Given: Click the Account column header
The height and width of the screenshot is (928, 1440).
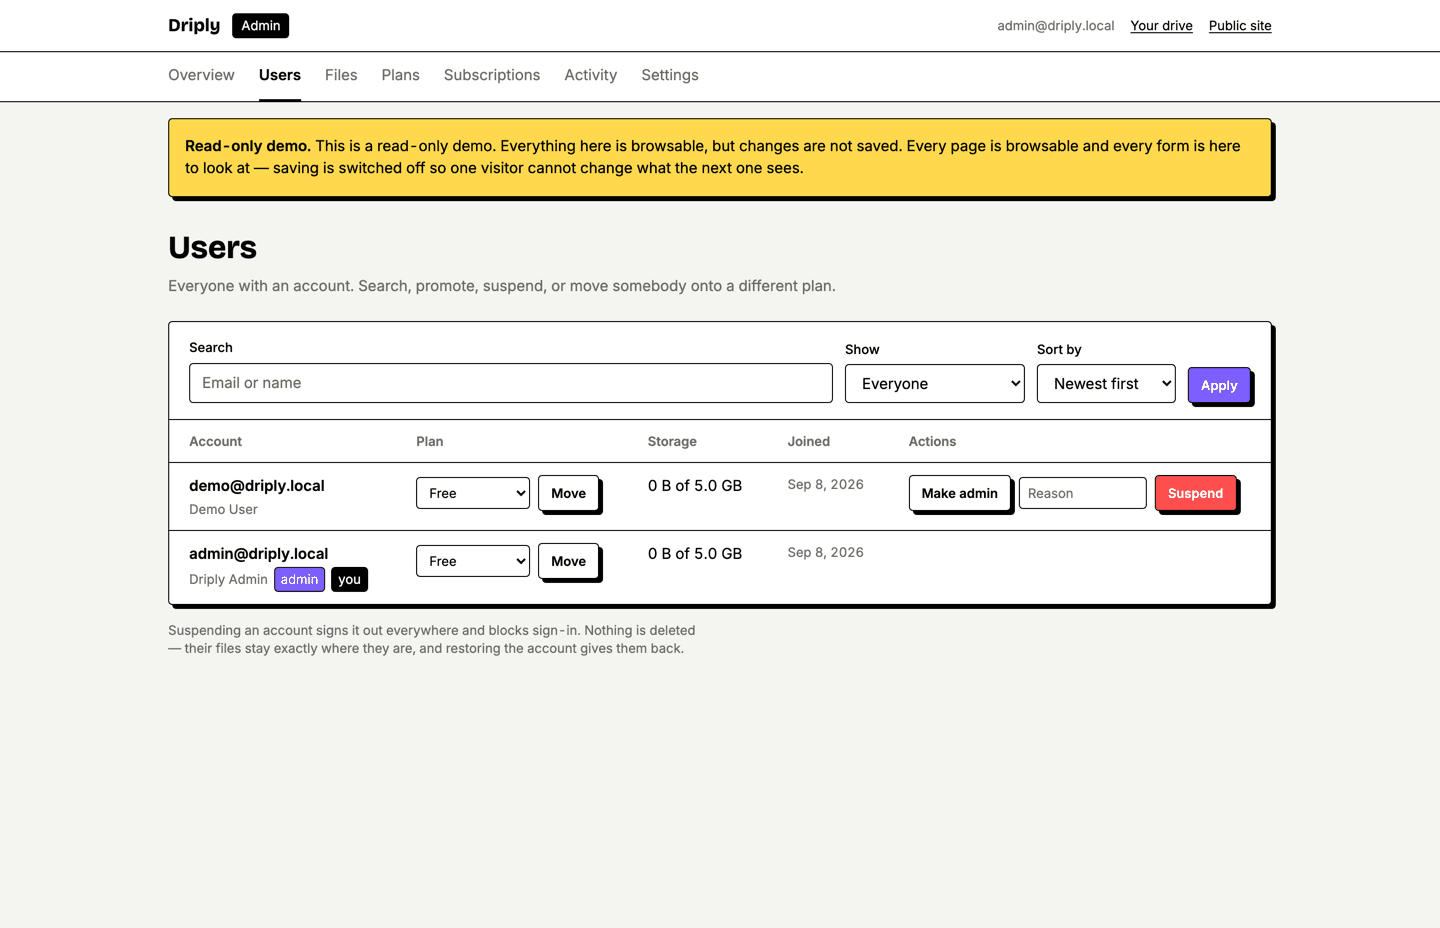Looking at the screenshot, I should [215, 441].
